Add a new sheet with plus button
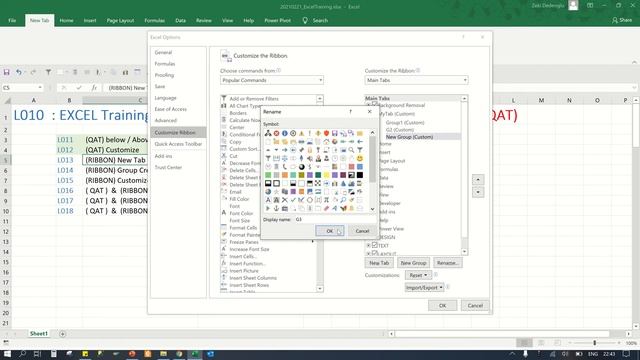Screen dimensions: 640x360 point(62,334)
